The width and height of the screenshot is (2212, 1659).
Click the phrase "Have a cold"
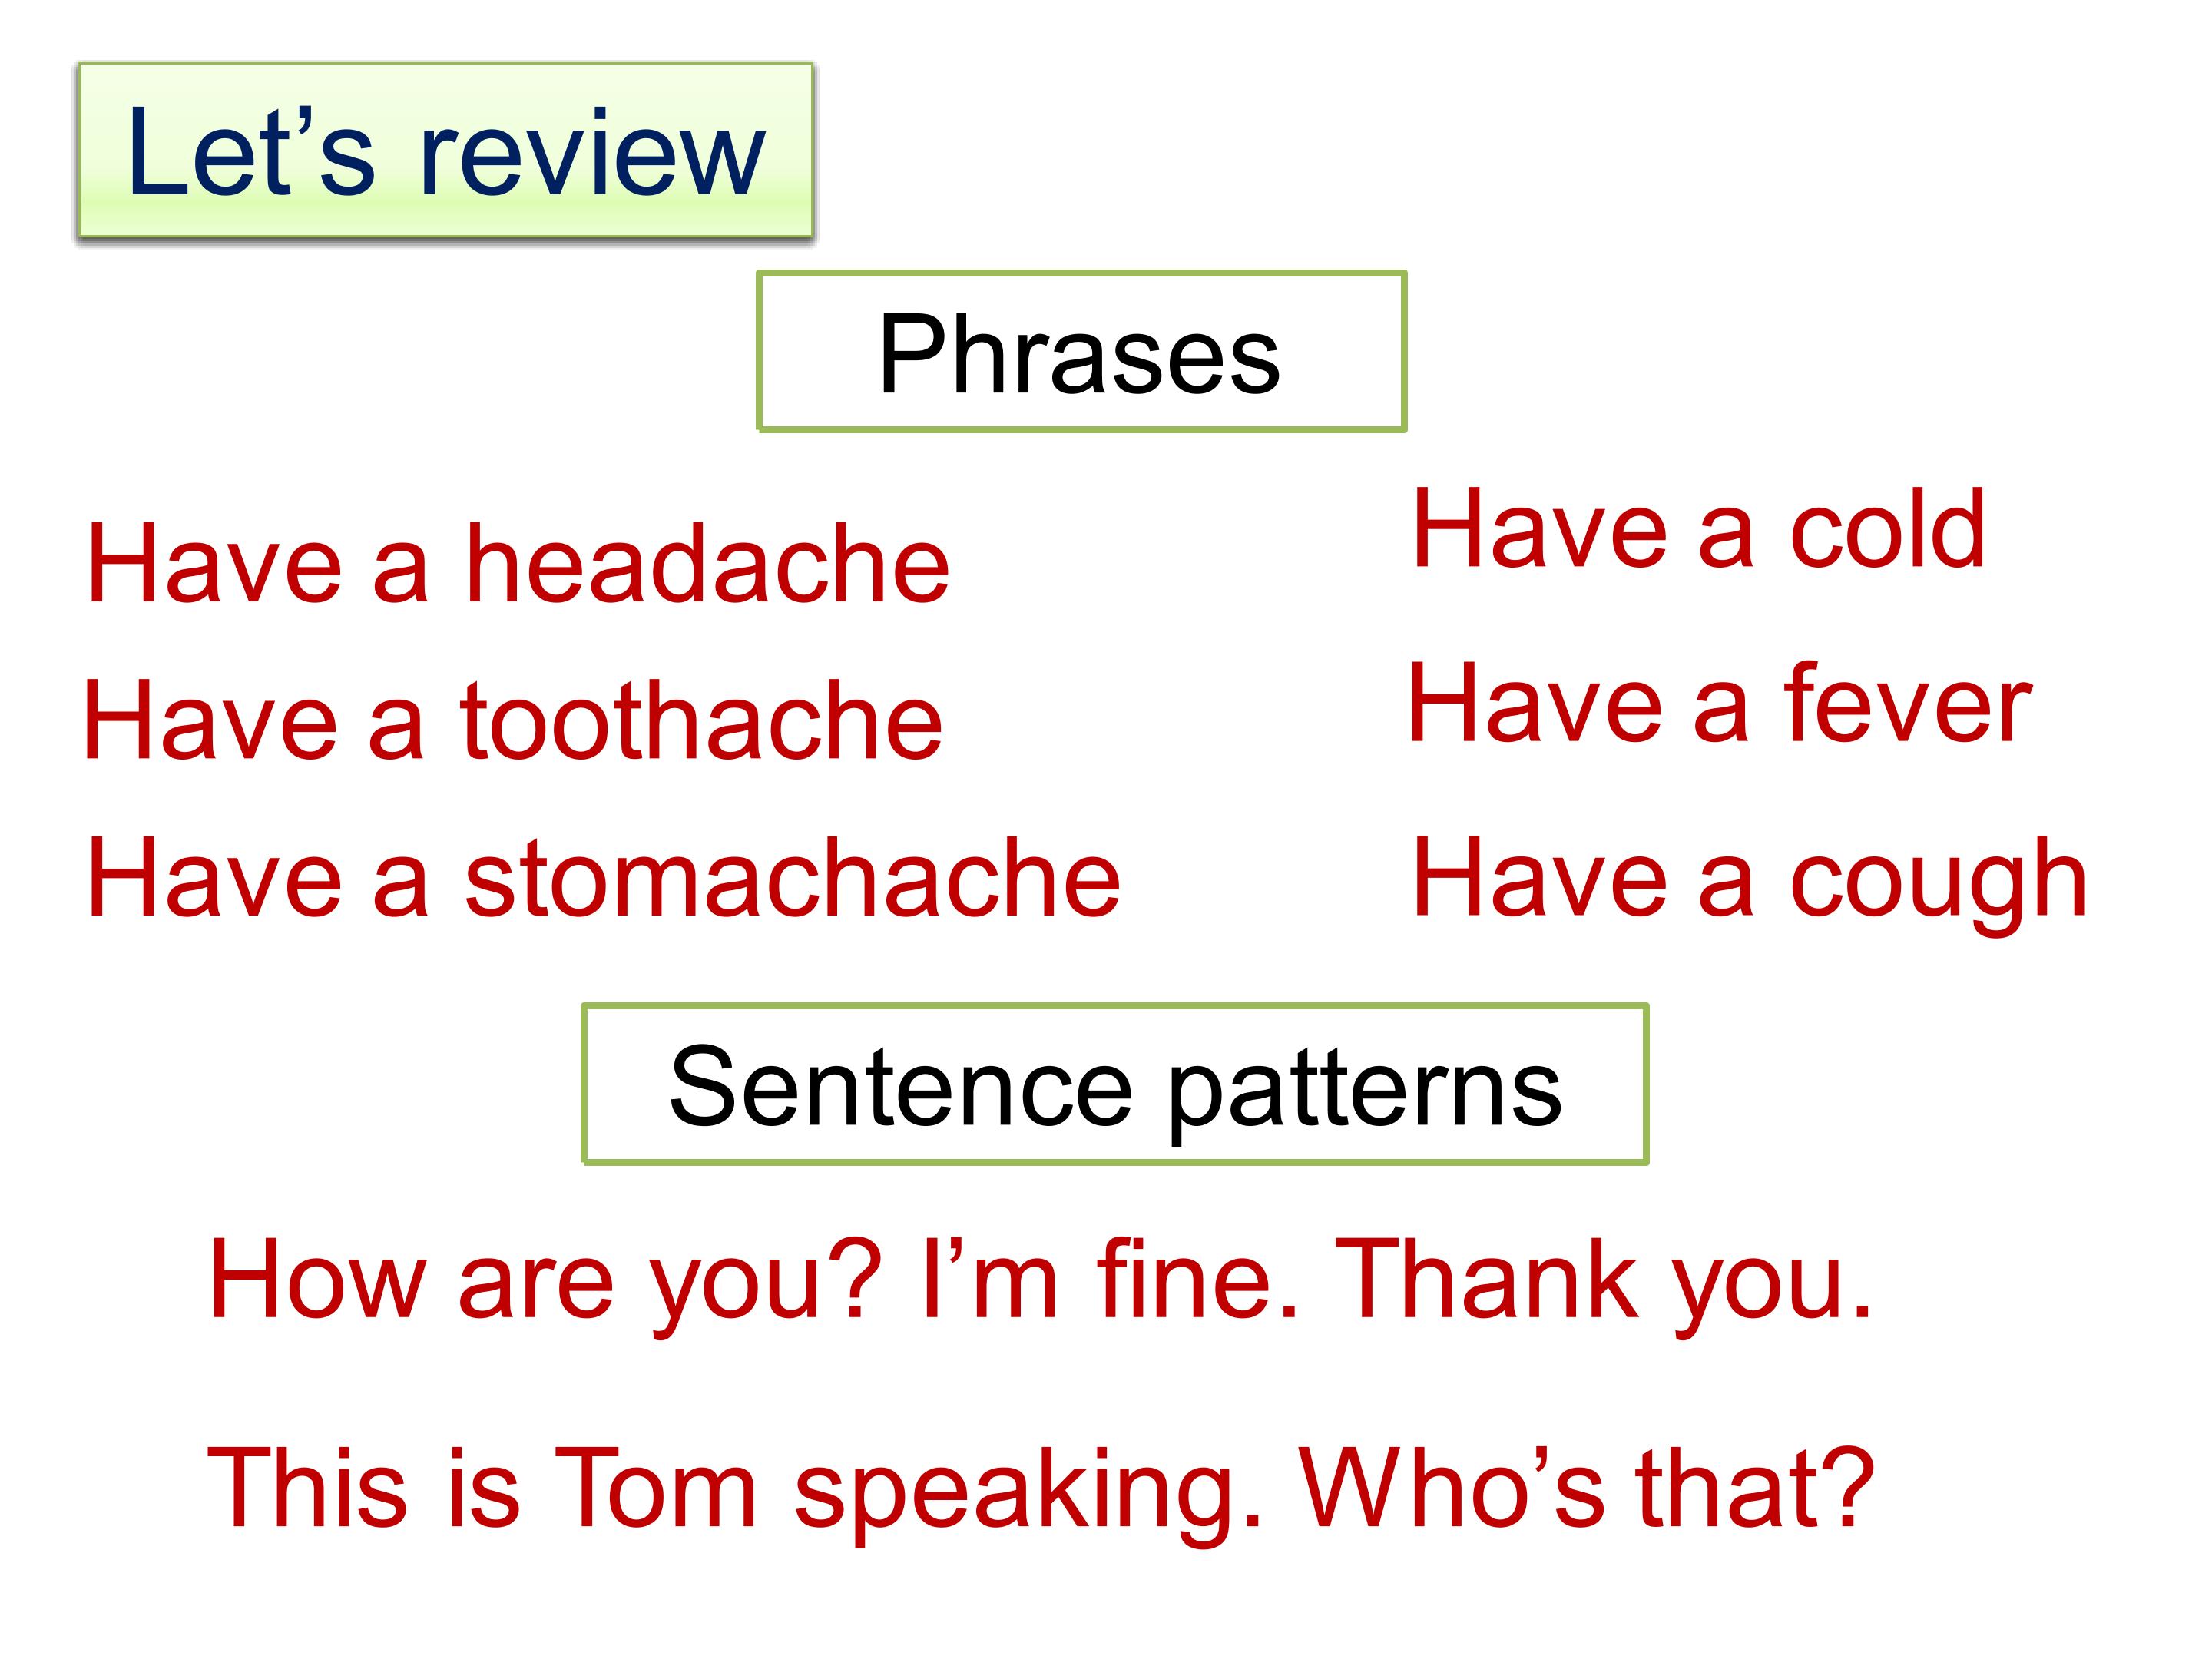click(x=1698, y=529)
